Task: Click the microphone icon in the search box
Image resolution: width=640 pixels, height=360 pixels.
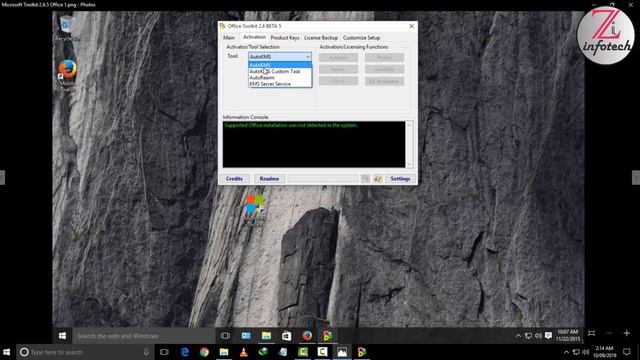Action: (146, 352)
